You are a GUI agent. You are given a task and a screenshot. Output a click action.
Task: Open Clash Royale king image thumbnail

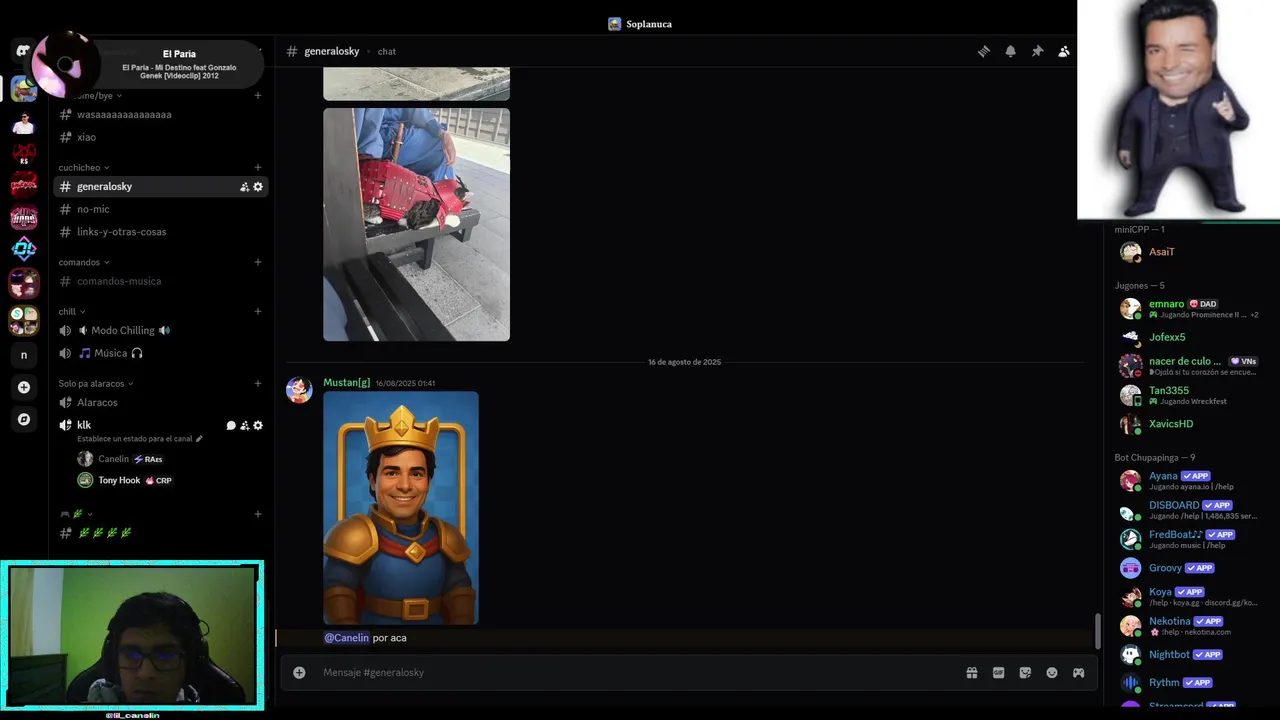(x=401, y=508)
